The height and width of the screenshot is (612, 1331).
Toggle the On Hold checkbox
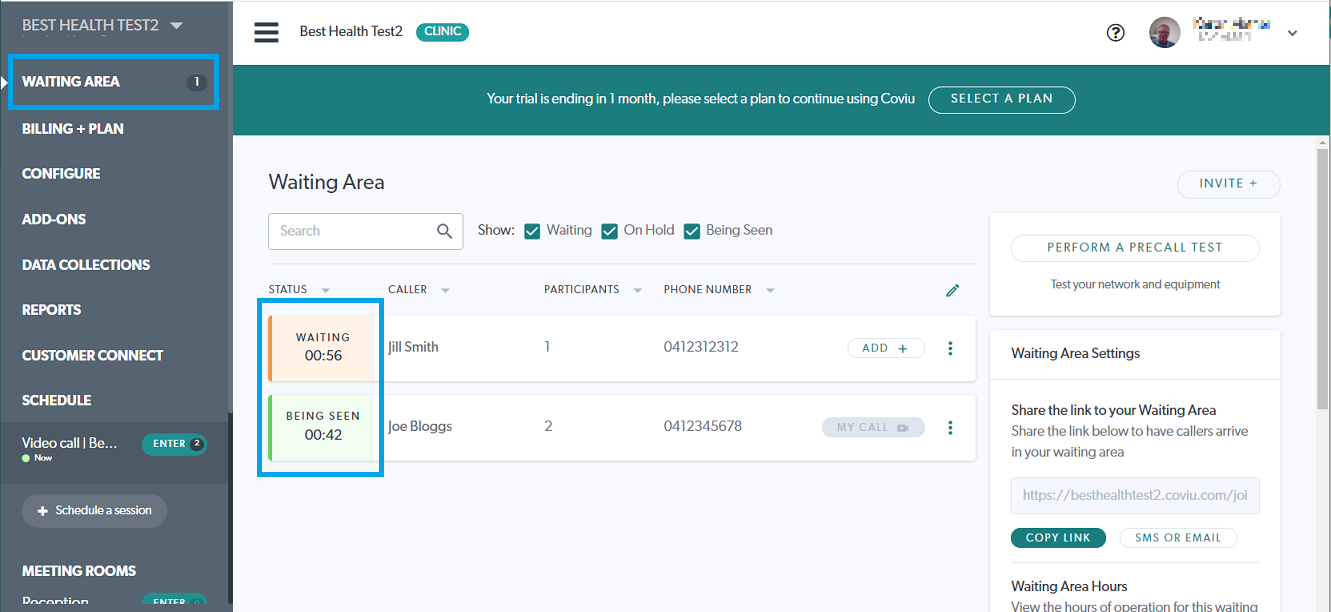tap(609, 231)
